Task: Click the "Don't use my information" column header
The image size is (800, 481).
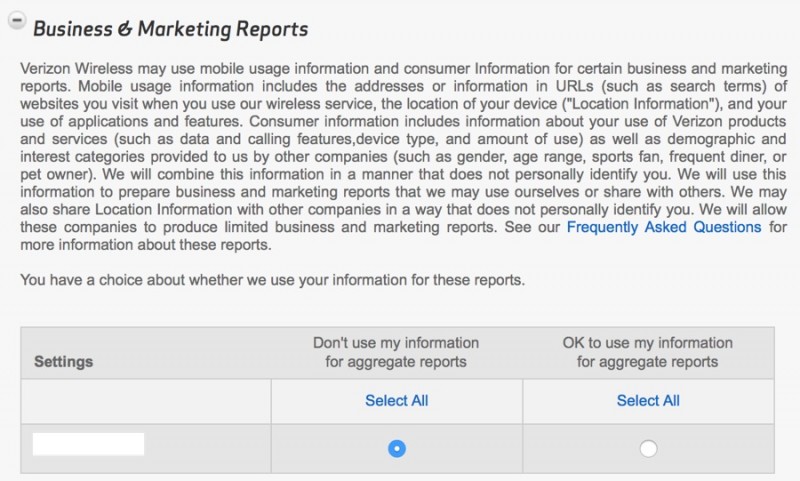Action: tap(396, 352)
